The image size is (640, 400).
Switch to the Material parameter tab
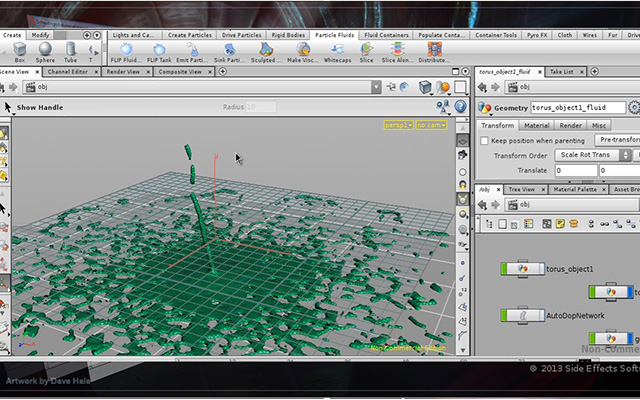coord(536,126)
